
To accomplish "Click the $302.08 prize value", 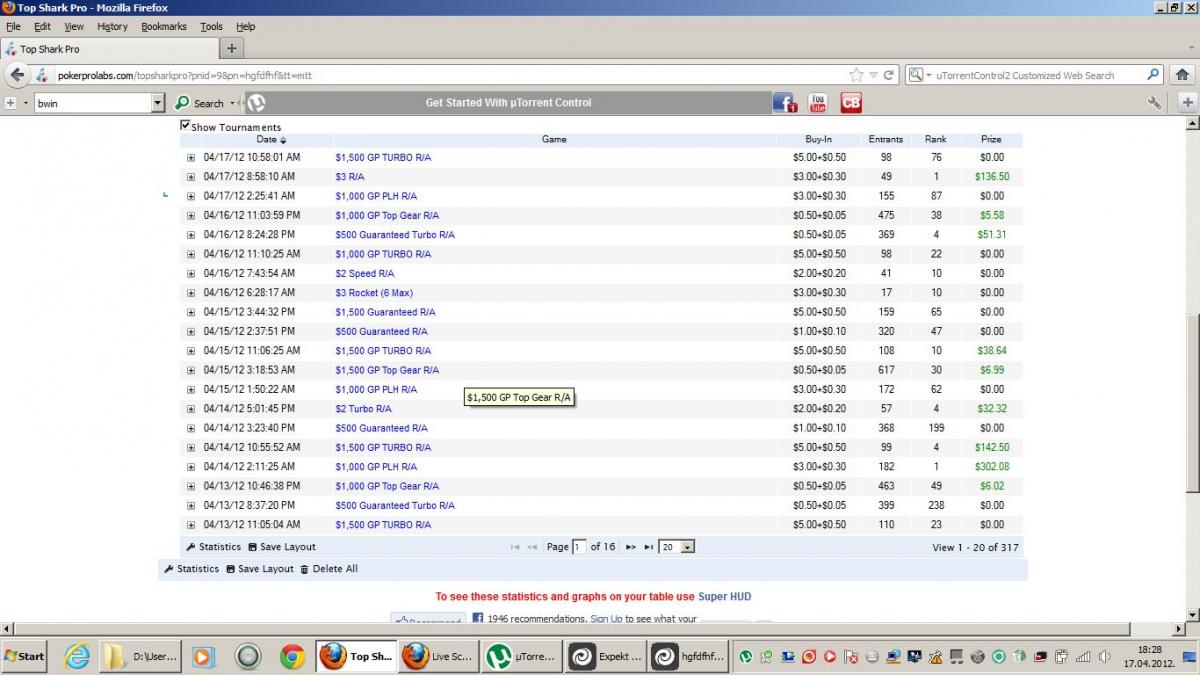I will coord(992,467).
